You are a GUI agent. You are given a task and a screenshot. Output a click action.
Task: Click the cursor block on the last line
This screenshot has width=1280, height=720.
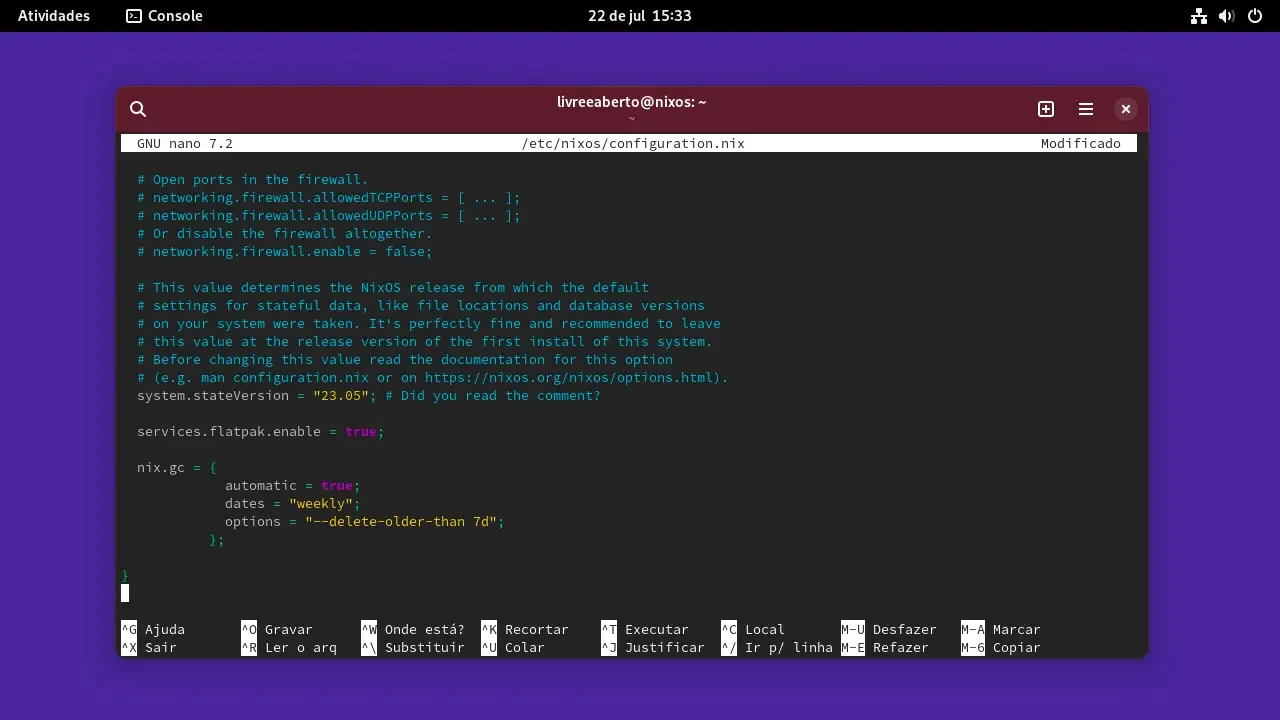125,593
